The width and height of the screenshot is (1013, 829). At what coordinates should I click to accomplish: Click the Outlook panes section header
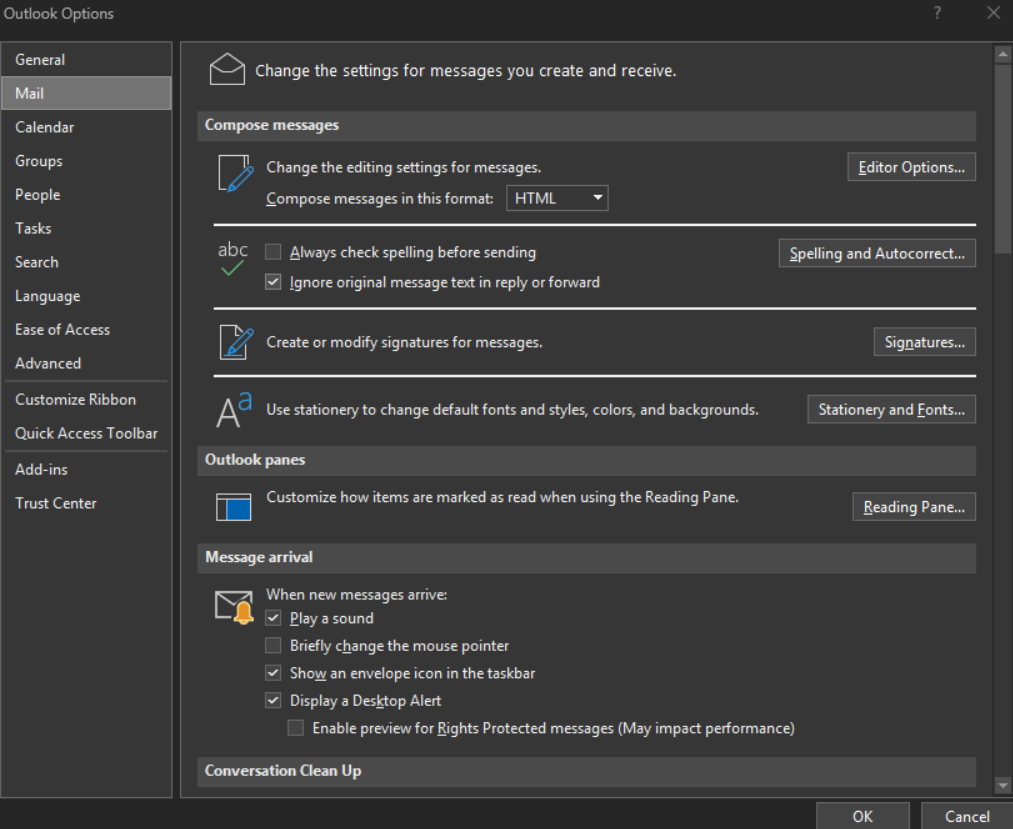pos(586,460)
